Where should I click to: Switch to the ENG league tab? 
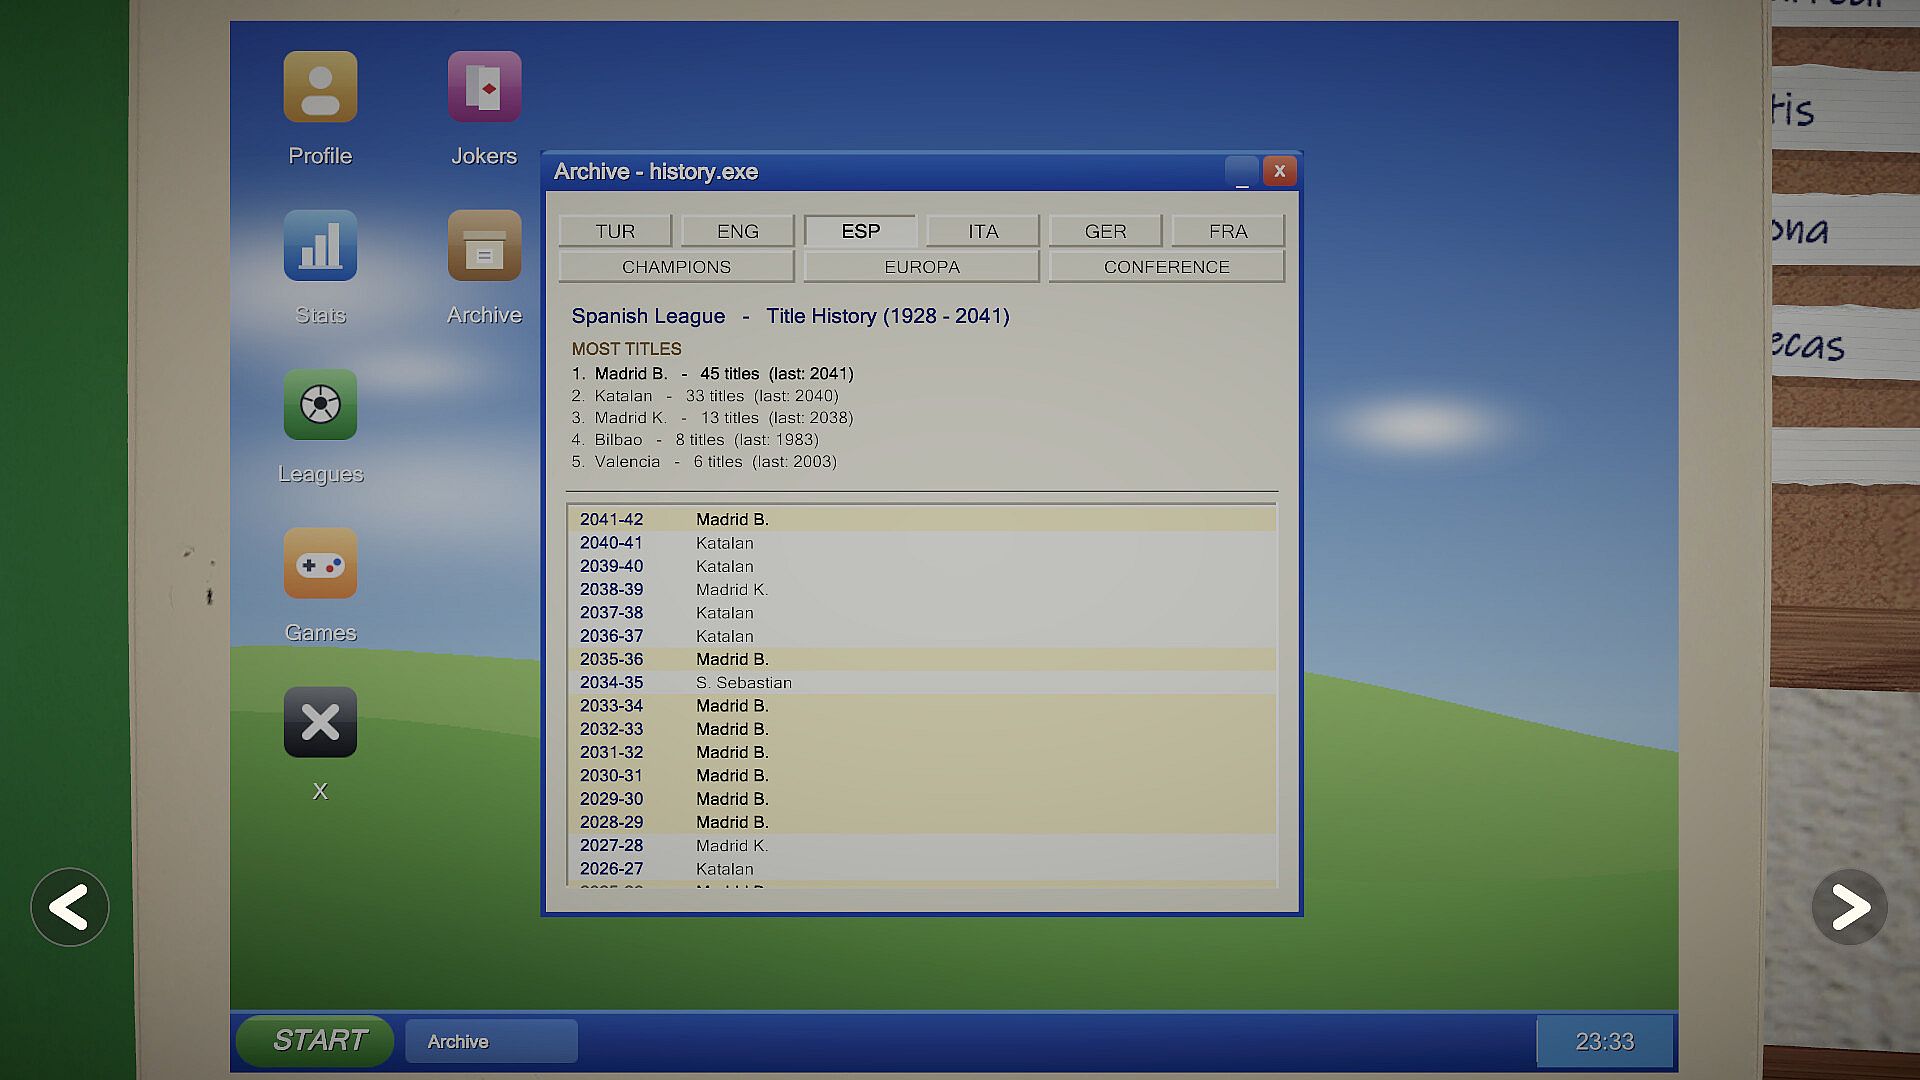738,231
